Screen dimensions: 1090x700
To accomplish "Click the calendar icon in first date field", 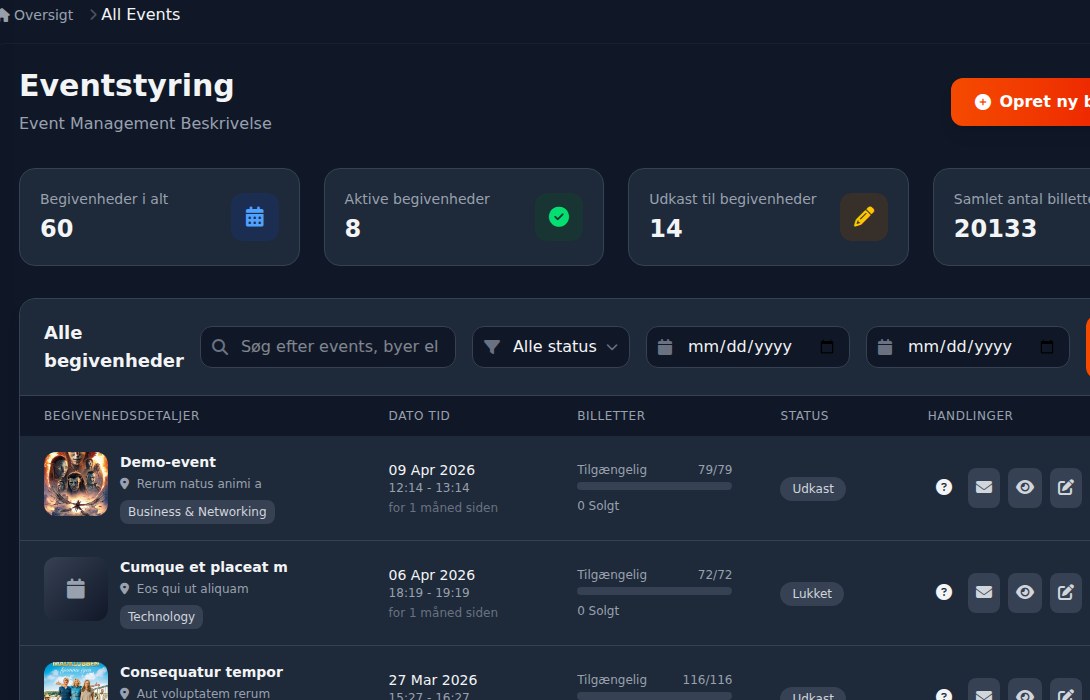I will pyautogui.click(x=665, y=347).
